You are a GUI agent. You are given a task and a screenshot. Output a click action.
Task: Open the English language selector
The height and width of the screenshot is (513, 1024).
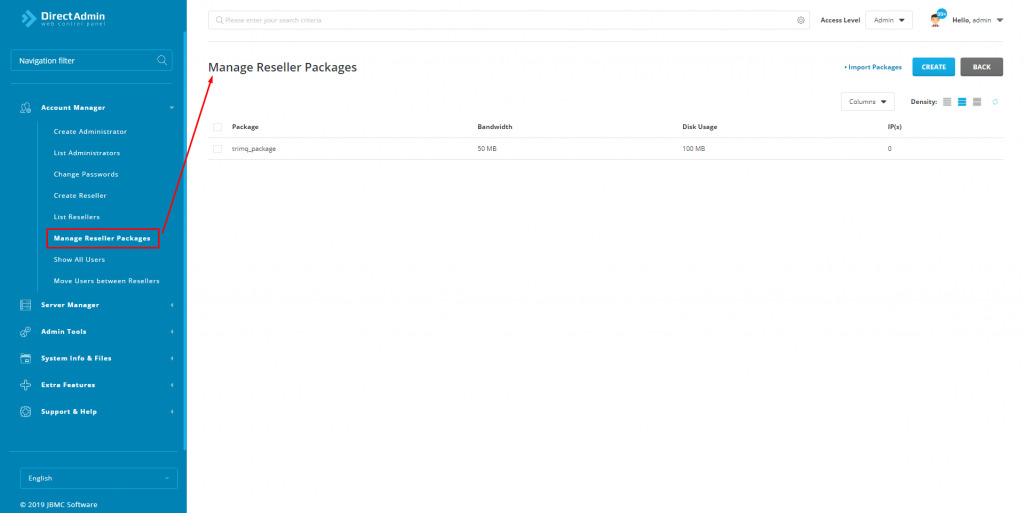click(x=98, y=478)
